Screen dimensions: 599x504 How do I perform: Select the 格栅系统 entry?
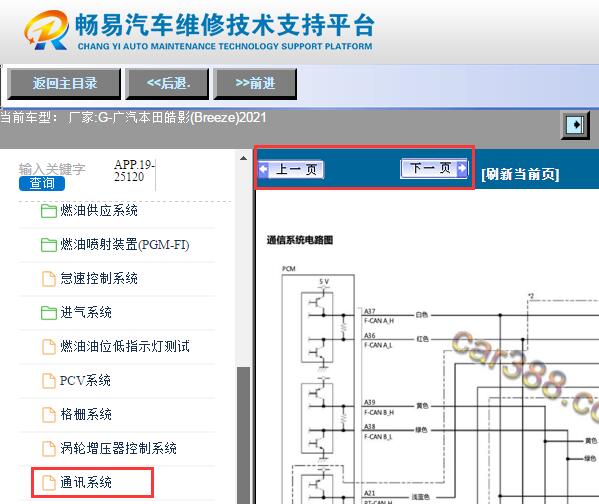click(x=86, y=415)
